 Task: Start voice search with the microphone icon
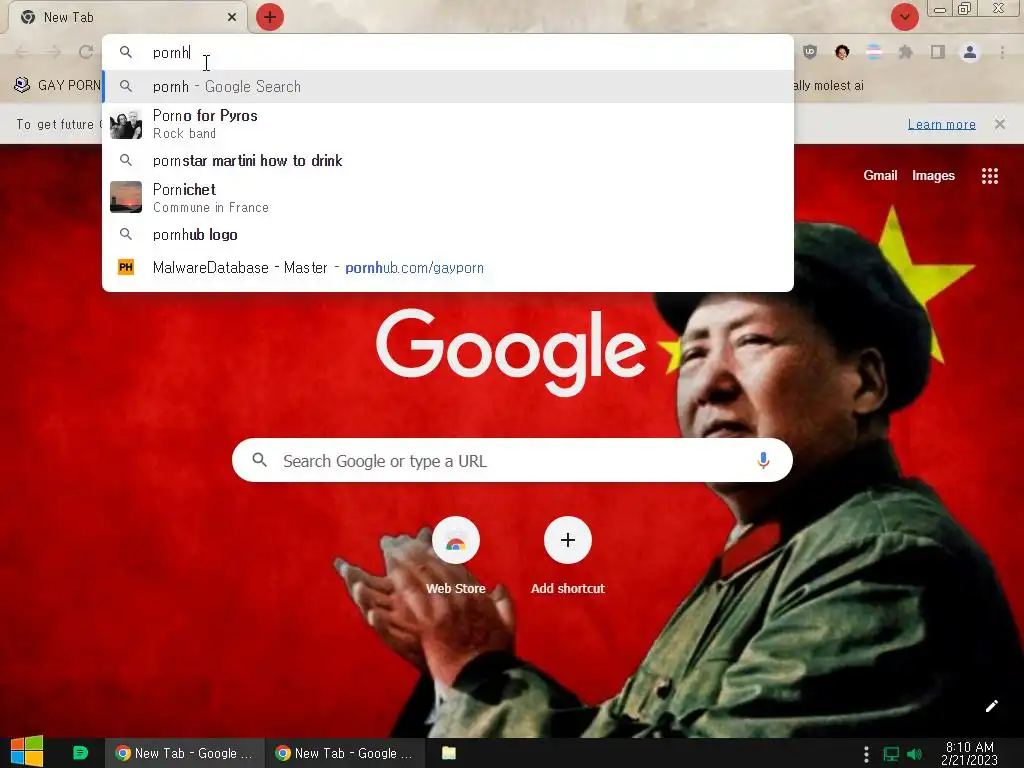coord(763,460)
